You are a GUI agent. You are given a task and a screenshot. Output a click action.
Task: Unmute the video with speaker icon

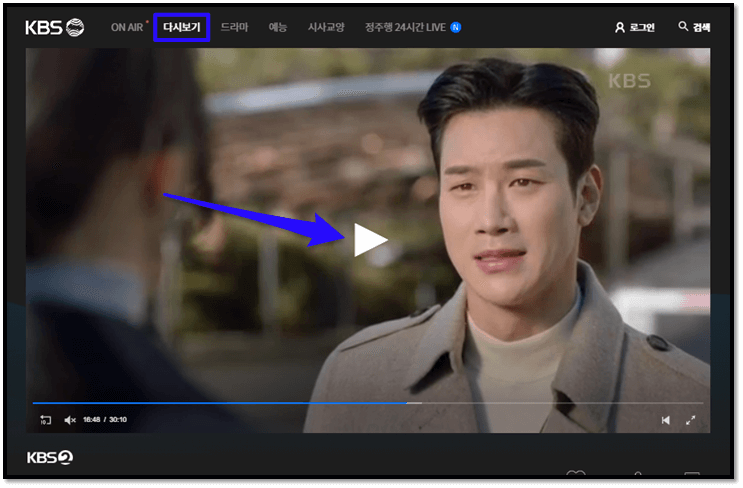click(70, 420)
